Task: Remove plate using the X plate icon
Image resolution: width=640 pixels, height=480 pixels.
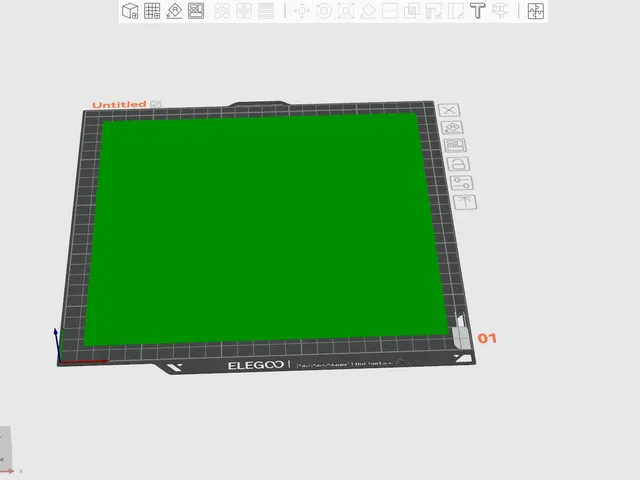Action: [x=449, y=110]
